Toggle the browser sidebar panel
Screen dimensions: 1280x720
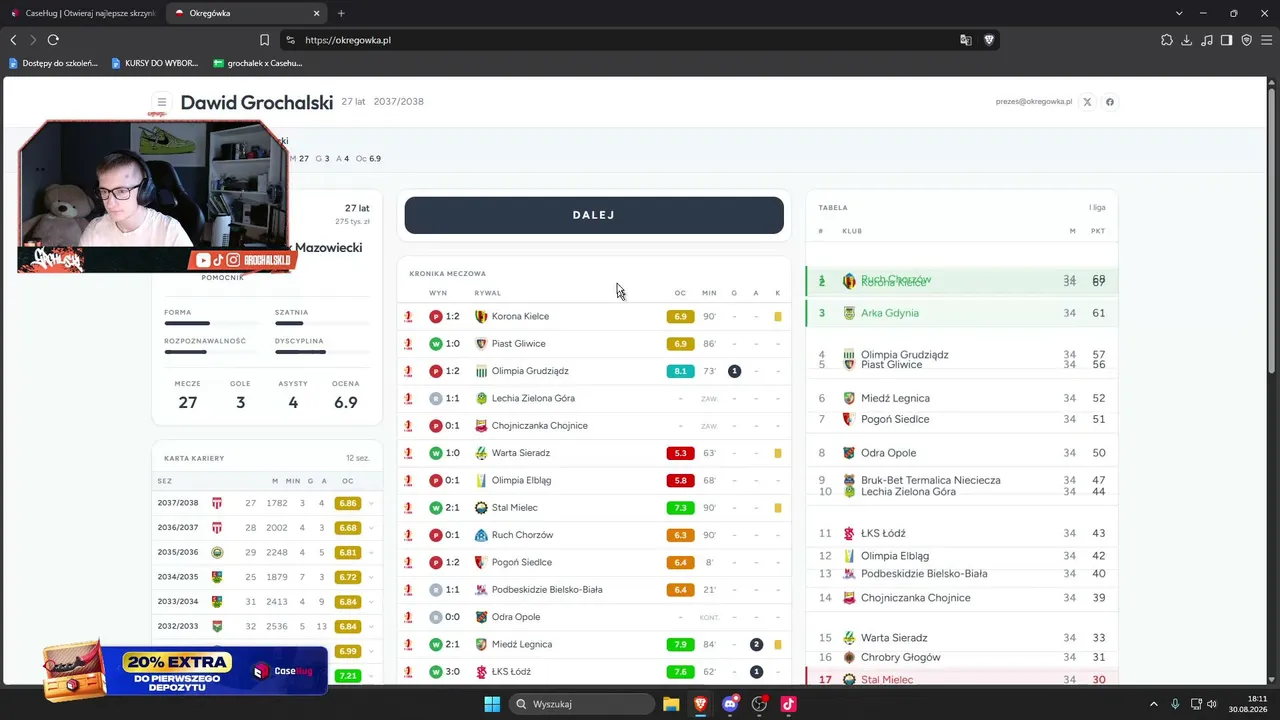tap(1226, 40)
